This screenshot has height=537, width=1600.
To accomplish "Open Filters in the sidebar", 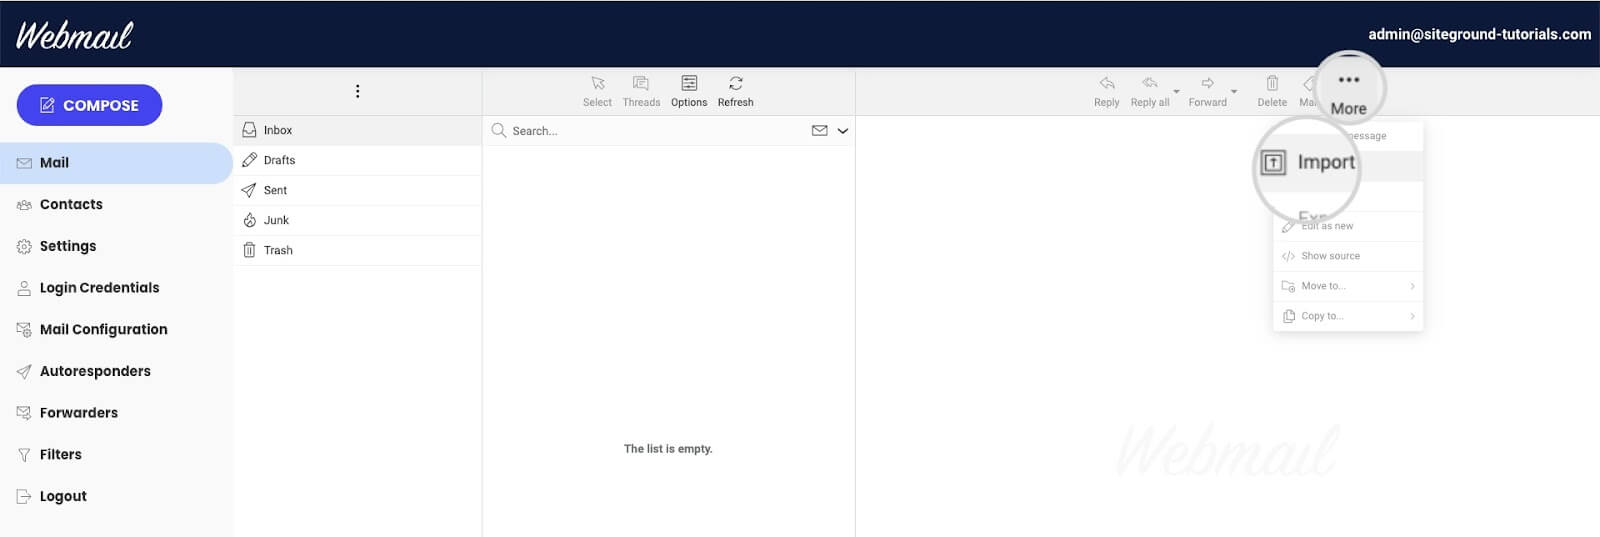I will (60, 455).
